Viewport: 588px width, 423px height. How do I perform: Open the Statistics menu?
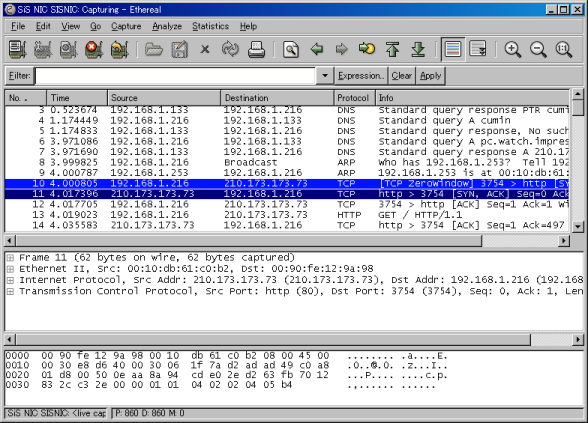click(x=210, y=26)
